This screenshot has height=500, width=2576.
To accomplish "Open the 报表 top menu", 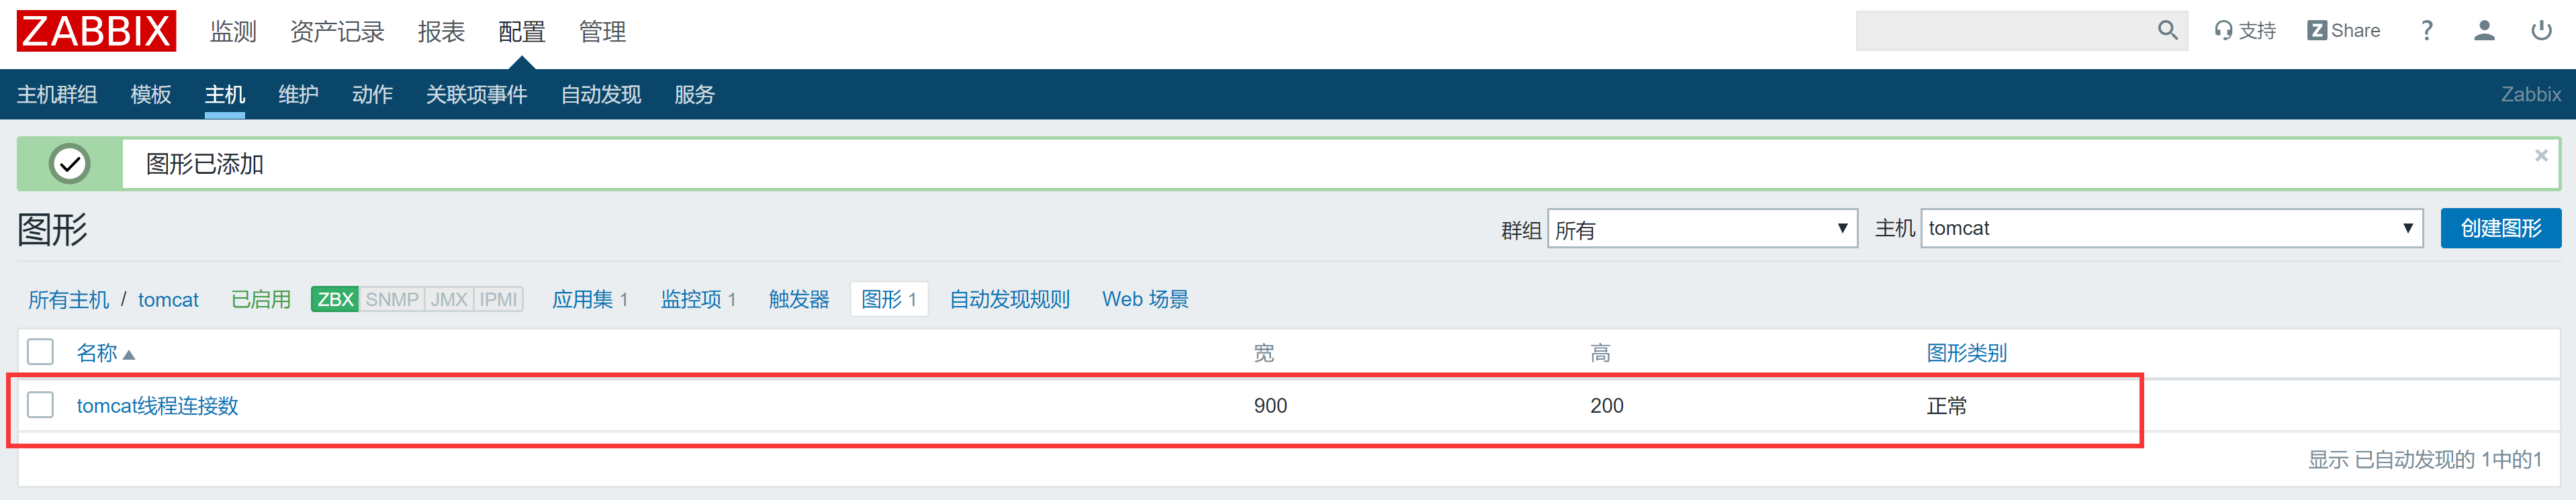I will (441, 32).
